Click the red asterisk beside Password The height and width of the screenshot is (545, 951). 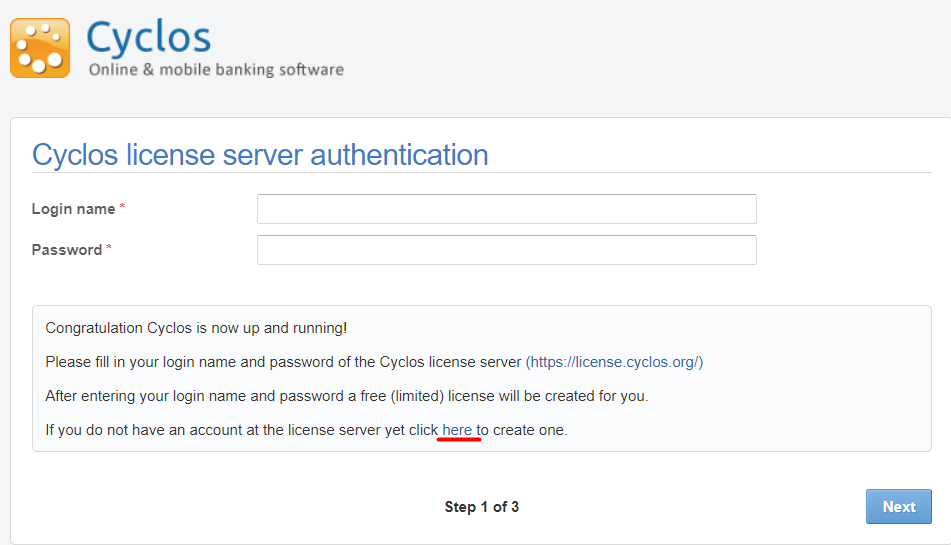click(x=109, y=247)
